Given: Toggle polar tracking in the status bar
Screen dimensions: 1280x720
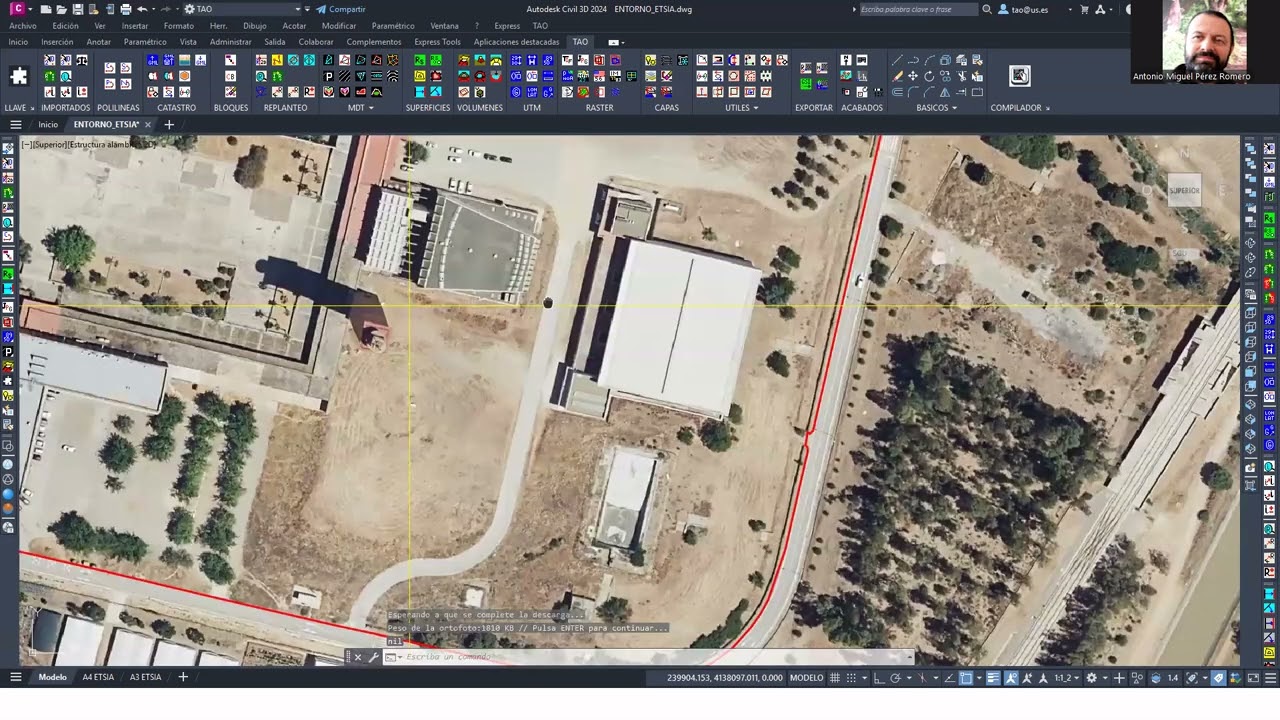Looking at the screenshot, I should 895,678.
